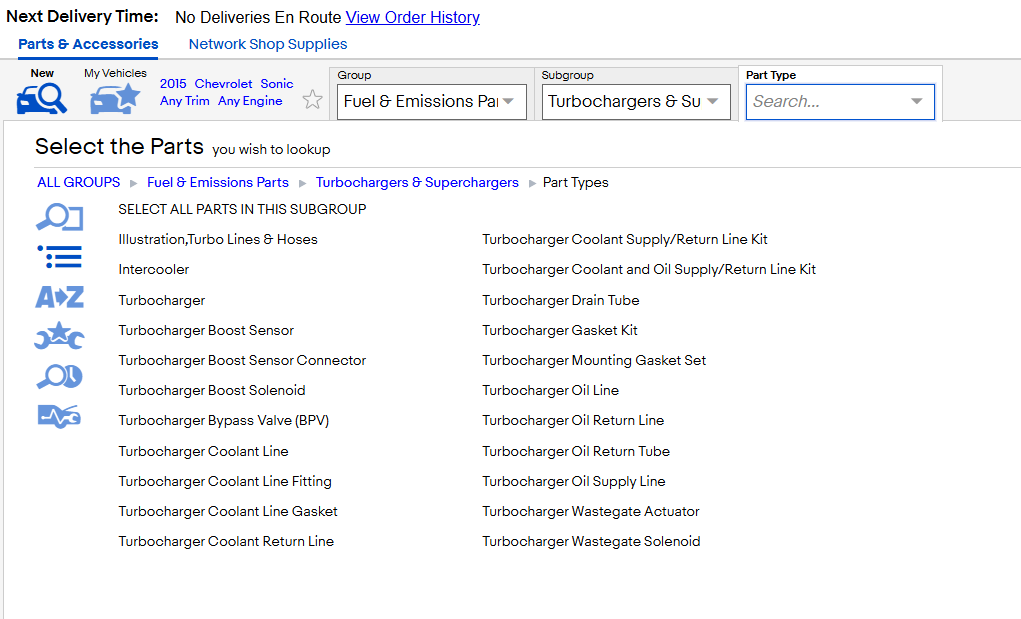
Task: Open the diagnostic waveform car icon
Action: tap(59, 417)
